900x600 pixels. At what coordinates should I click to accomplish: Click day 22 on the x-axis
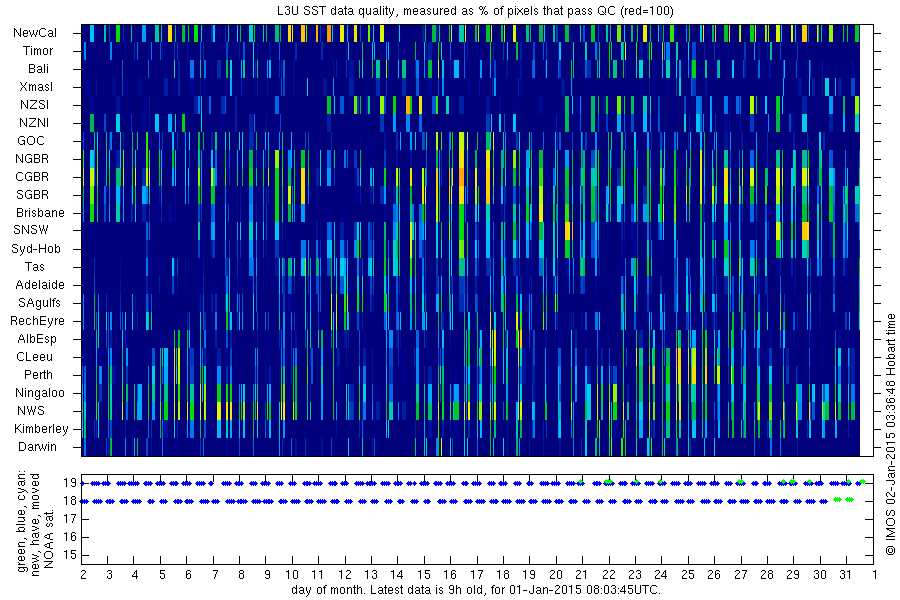click(x=608, y=574)
